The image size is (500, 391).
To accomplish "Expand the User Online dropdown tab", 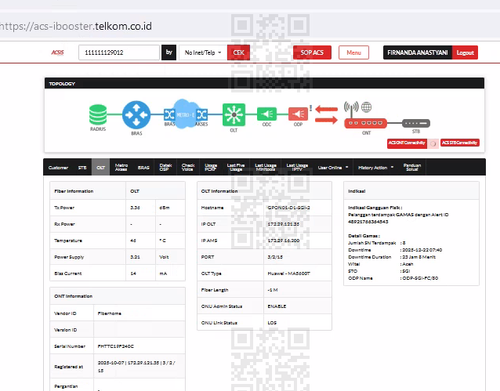I will point(333,167).
